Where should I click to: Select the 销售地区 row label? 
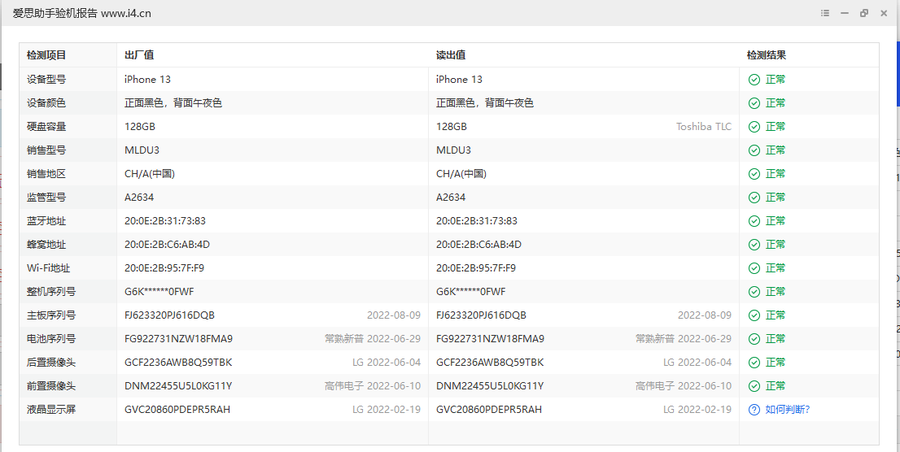coord(46,173)
